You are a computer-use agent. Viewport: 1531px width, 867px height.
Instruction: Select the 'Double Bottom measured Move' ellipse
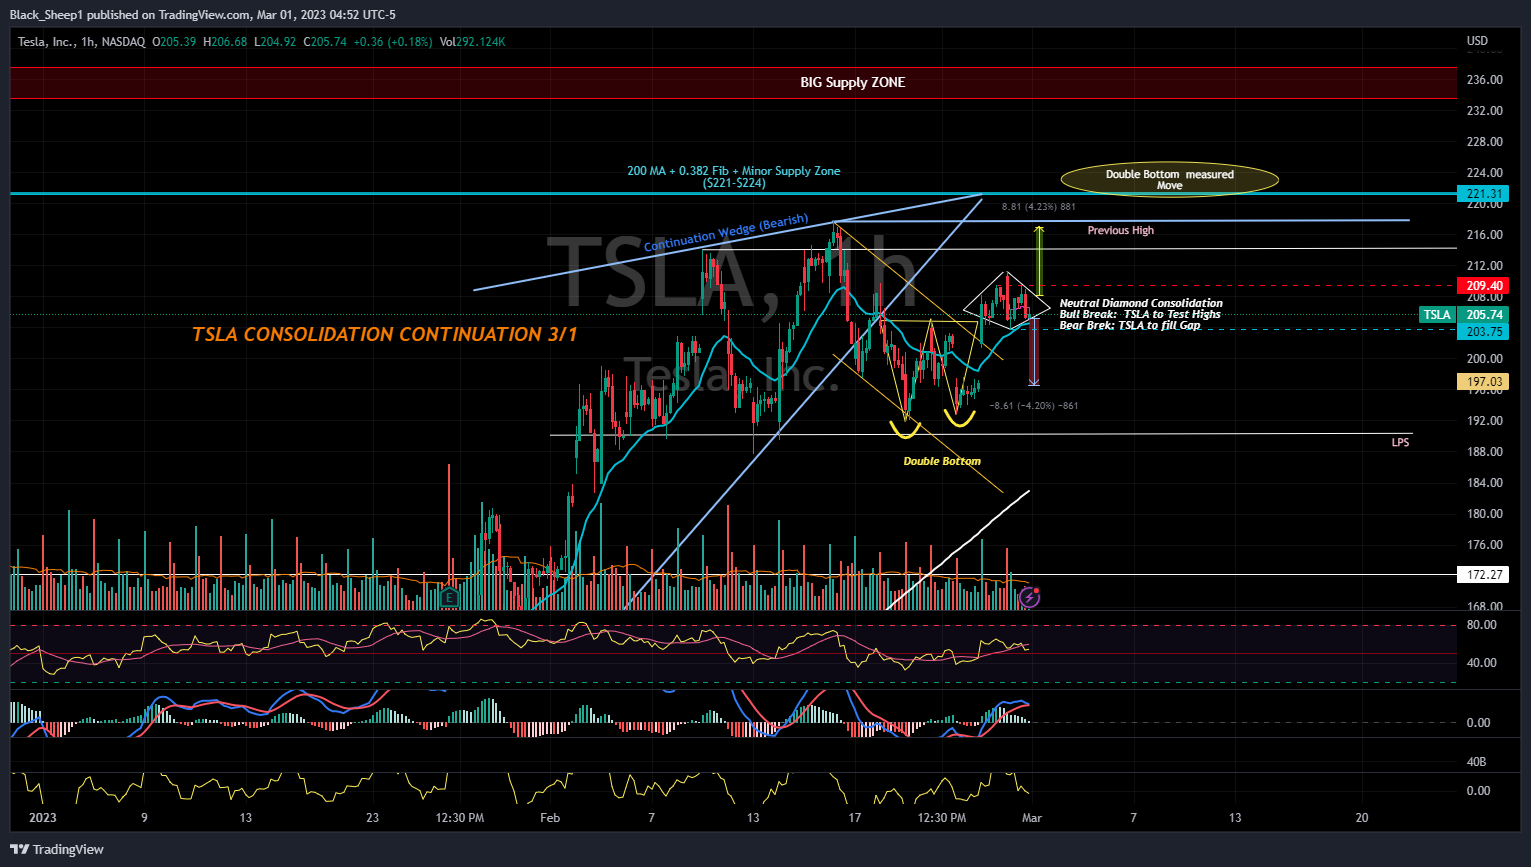point(1169,180)
